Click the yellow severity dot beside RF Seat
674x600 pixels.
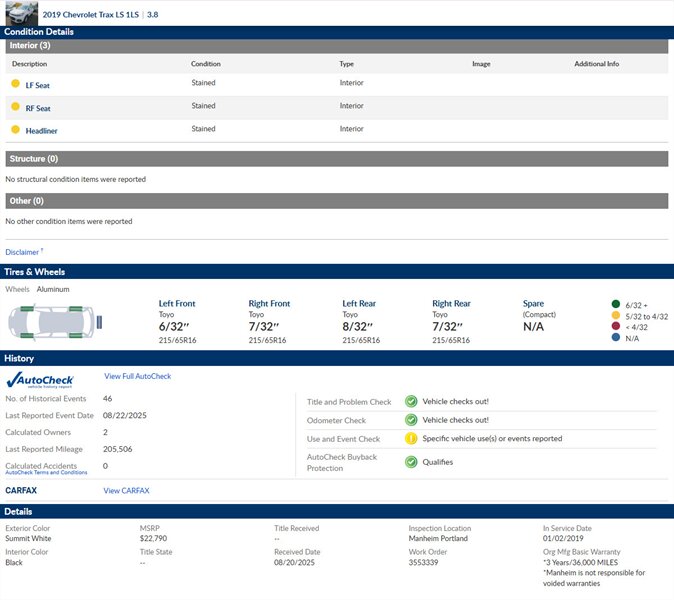point(15,107)
